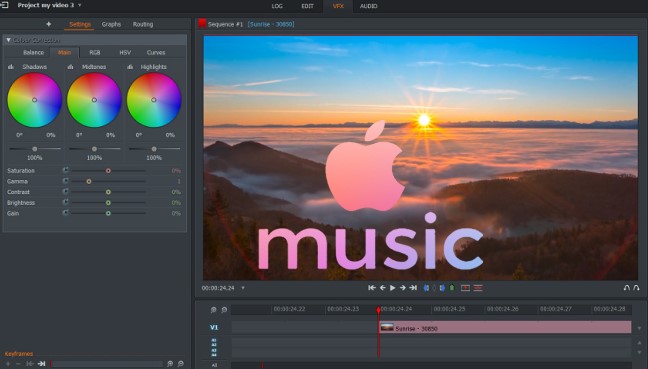Click the Midtones colour wheel
Image resolution: width=648 pixels, height=369 pixels.
94,100
